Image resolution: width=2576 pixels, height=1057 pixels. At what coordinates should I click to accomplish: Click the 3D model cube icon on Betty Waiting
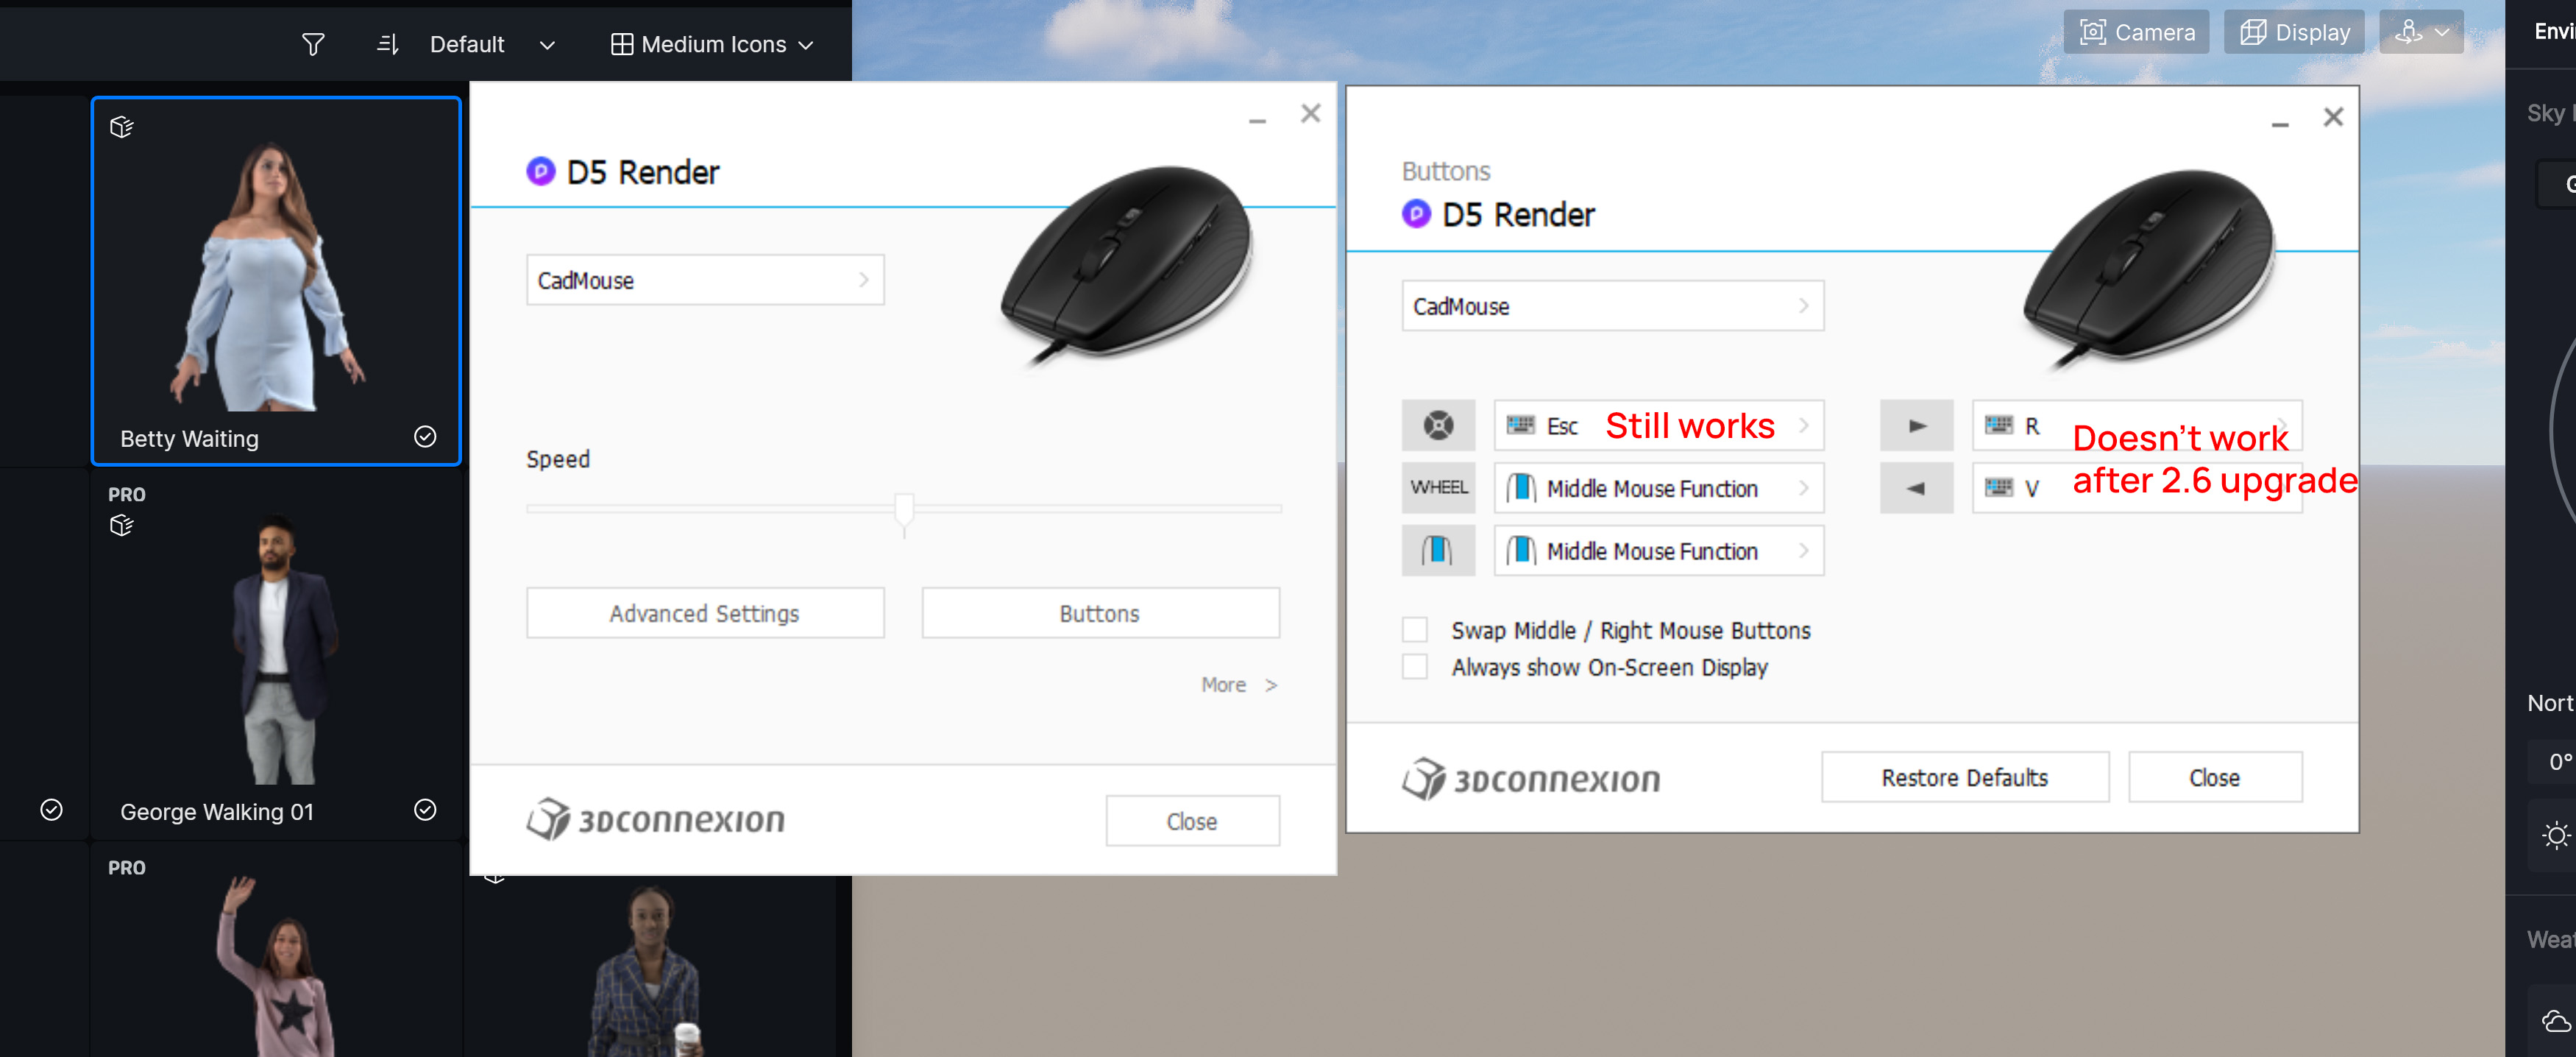tap(121, 126)
